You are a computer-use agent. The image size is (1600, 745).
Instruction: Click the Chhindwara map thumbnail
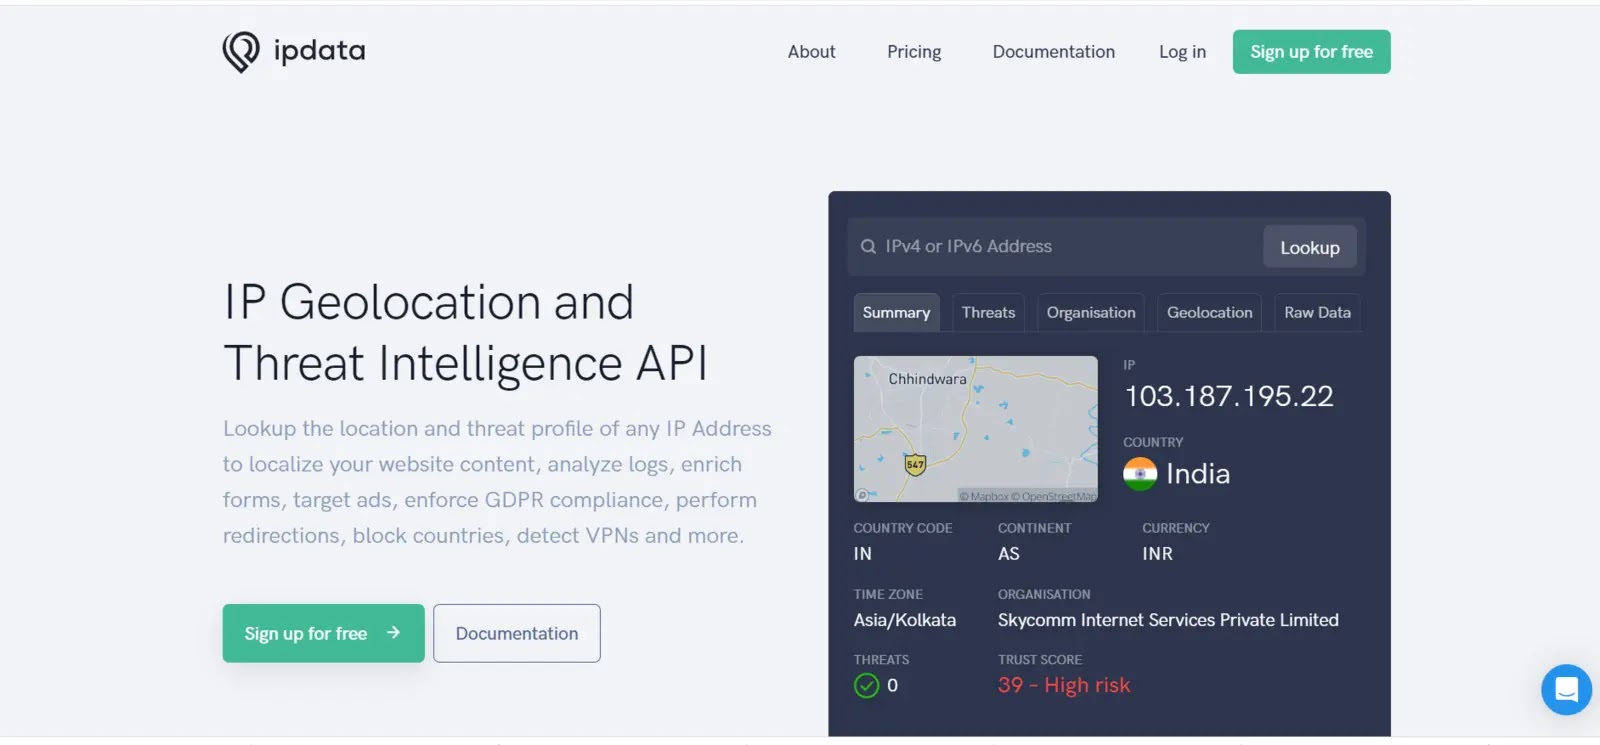tap(976, 429)
